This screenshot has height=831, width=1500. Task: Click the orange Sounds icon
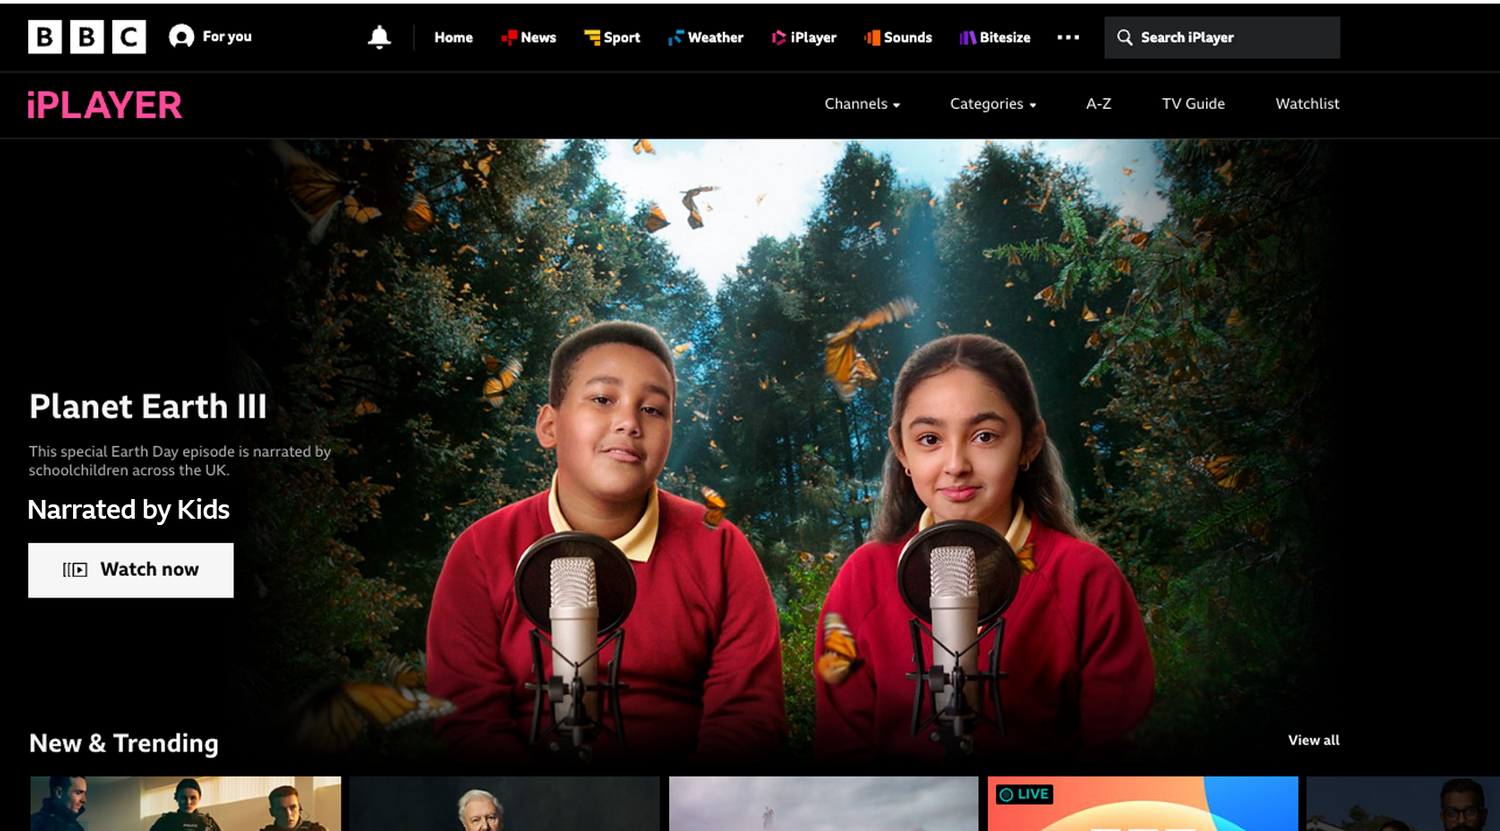coord(872,37)
